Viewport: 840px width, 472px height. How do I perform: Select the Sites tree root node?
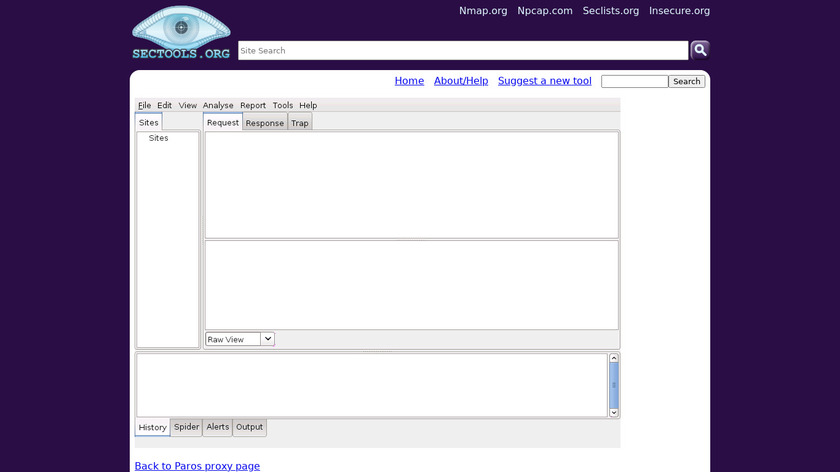(159, 138)
